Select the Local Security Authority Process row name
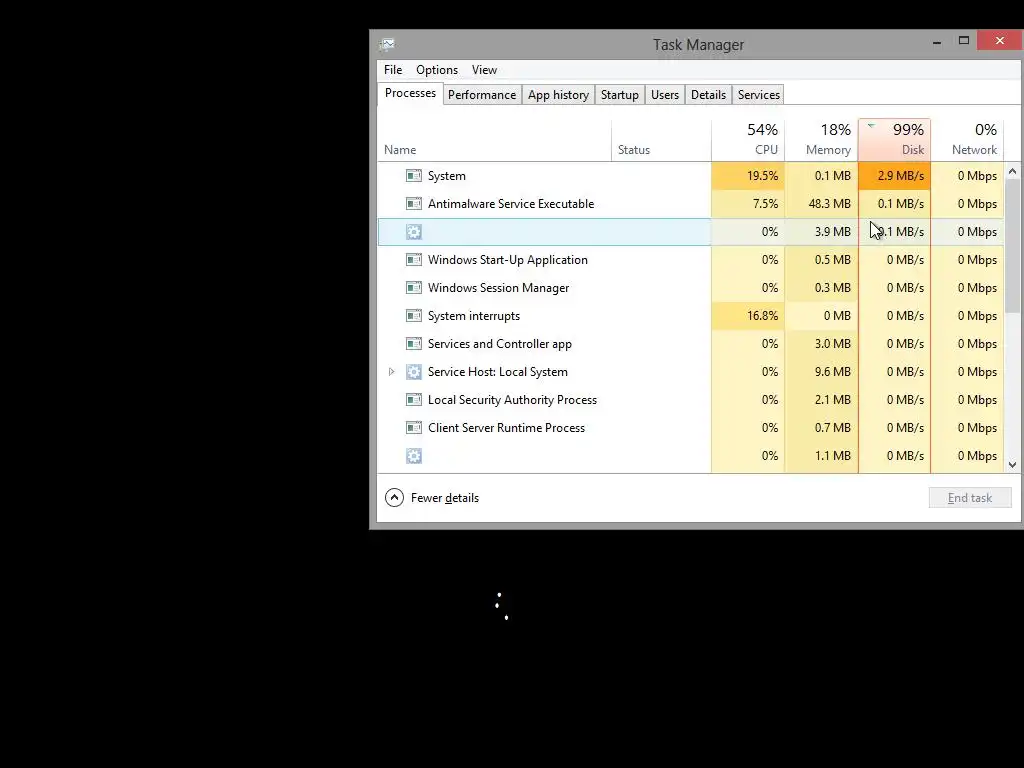The height and width of the screenshot is (768, 1024). pyautogui.click(x=512, y=400)
